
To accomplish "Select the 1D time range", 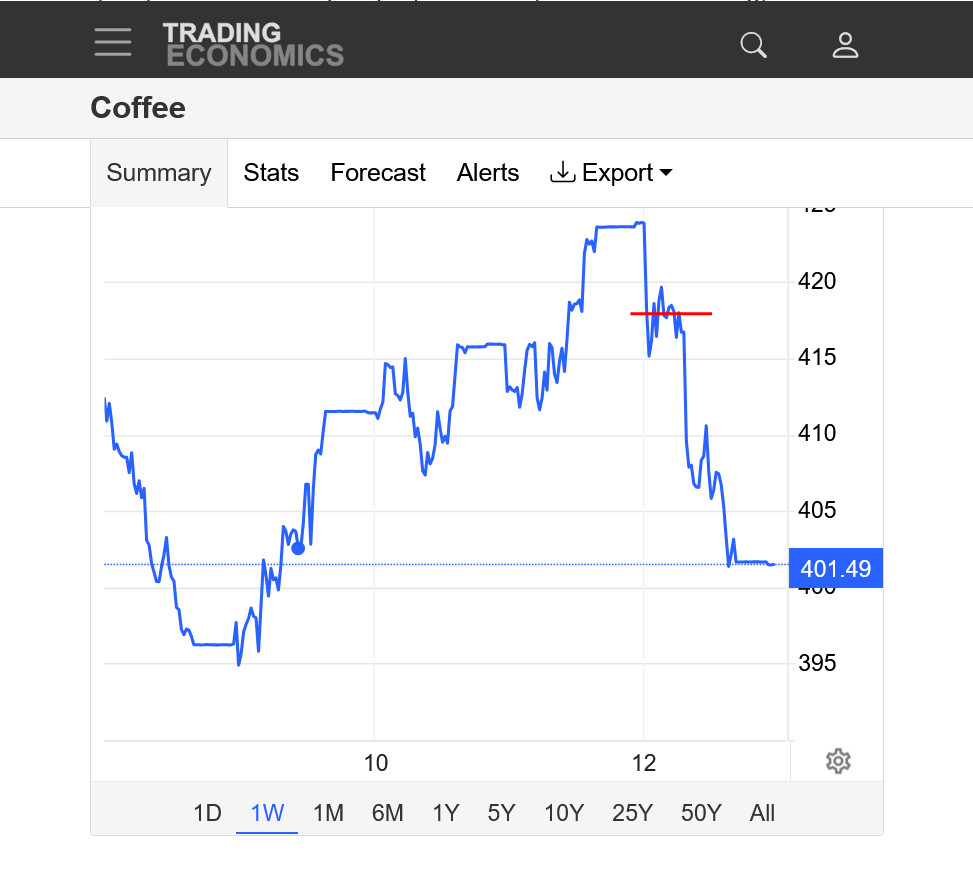I will [x=207, y=813].
